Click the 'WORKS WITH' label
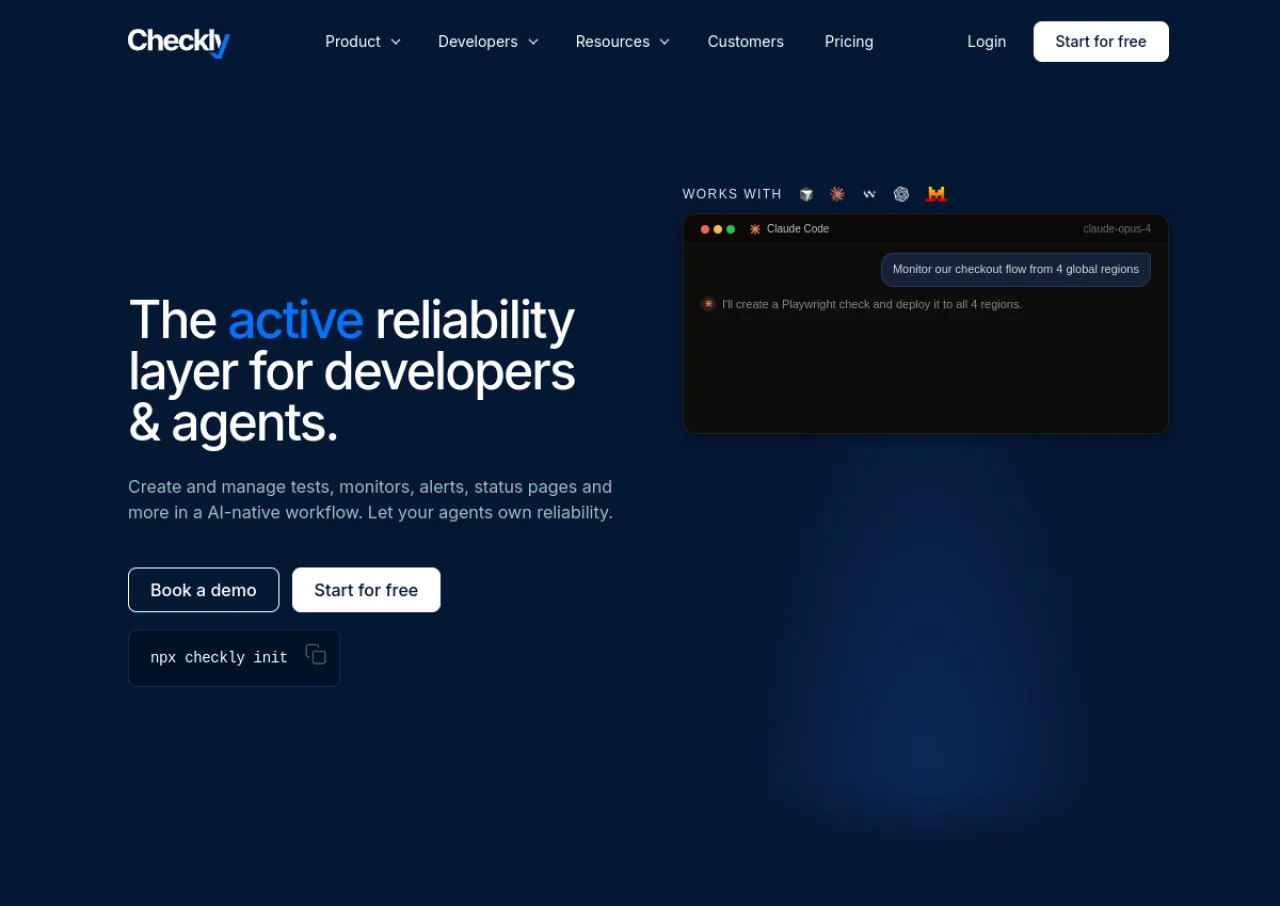This screenshot has width=1280, height=906. click(732, 194)
